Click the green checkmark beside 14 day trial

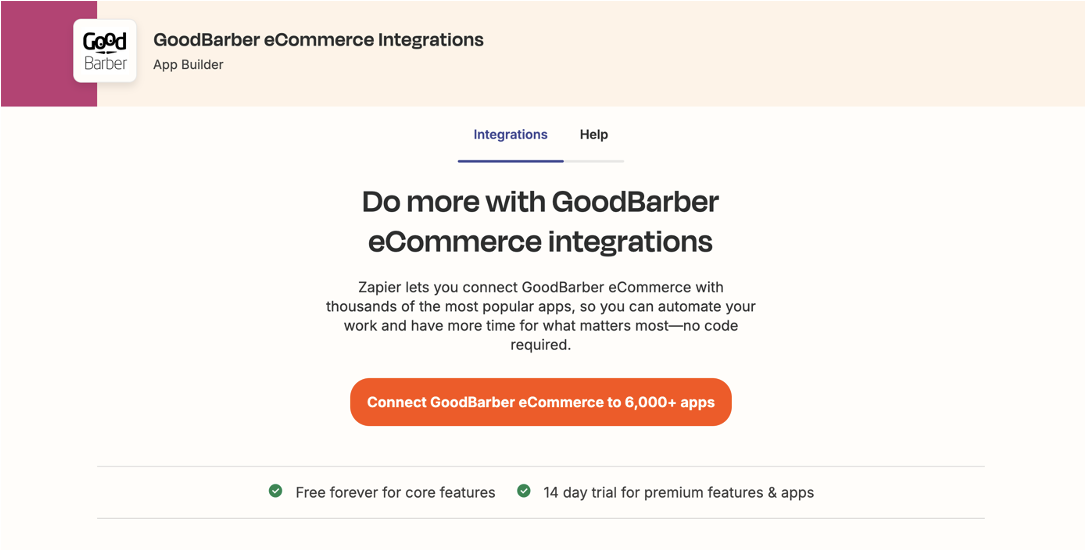point(523,491)
